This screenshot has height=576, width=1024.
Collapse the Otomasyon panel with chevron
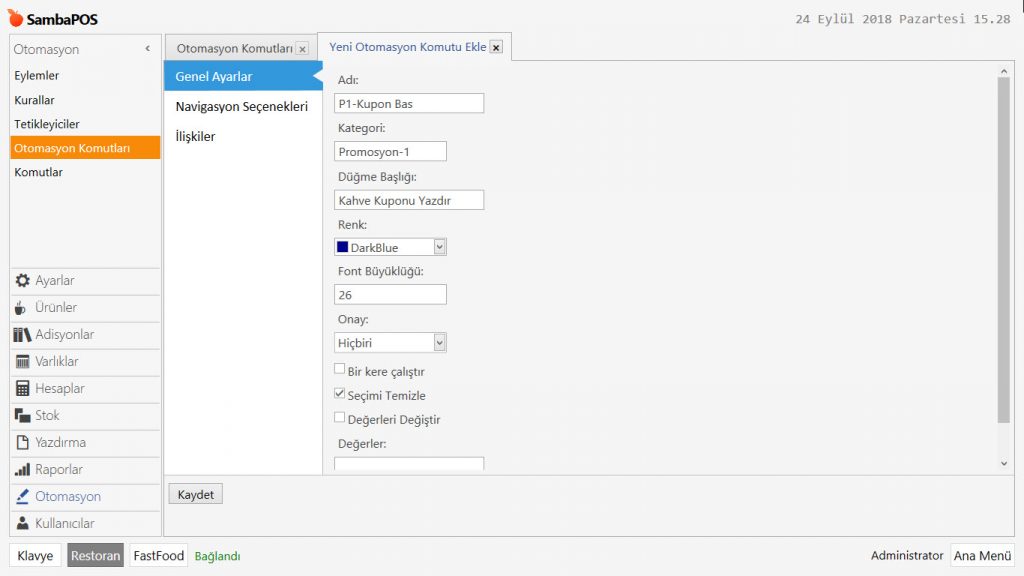pyautogui.click(x=148, y=49)
